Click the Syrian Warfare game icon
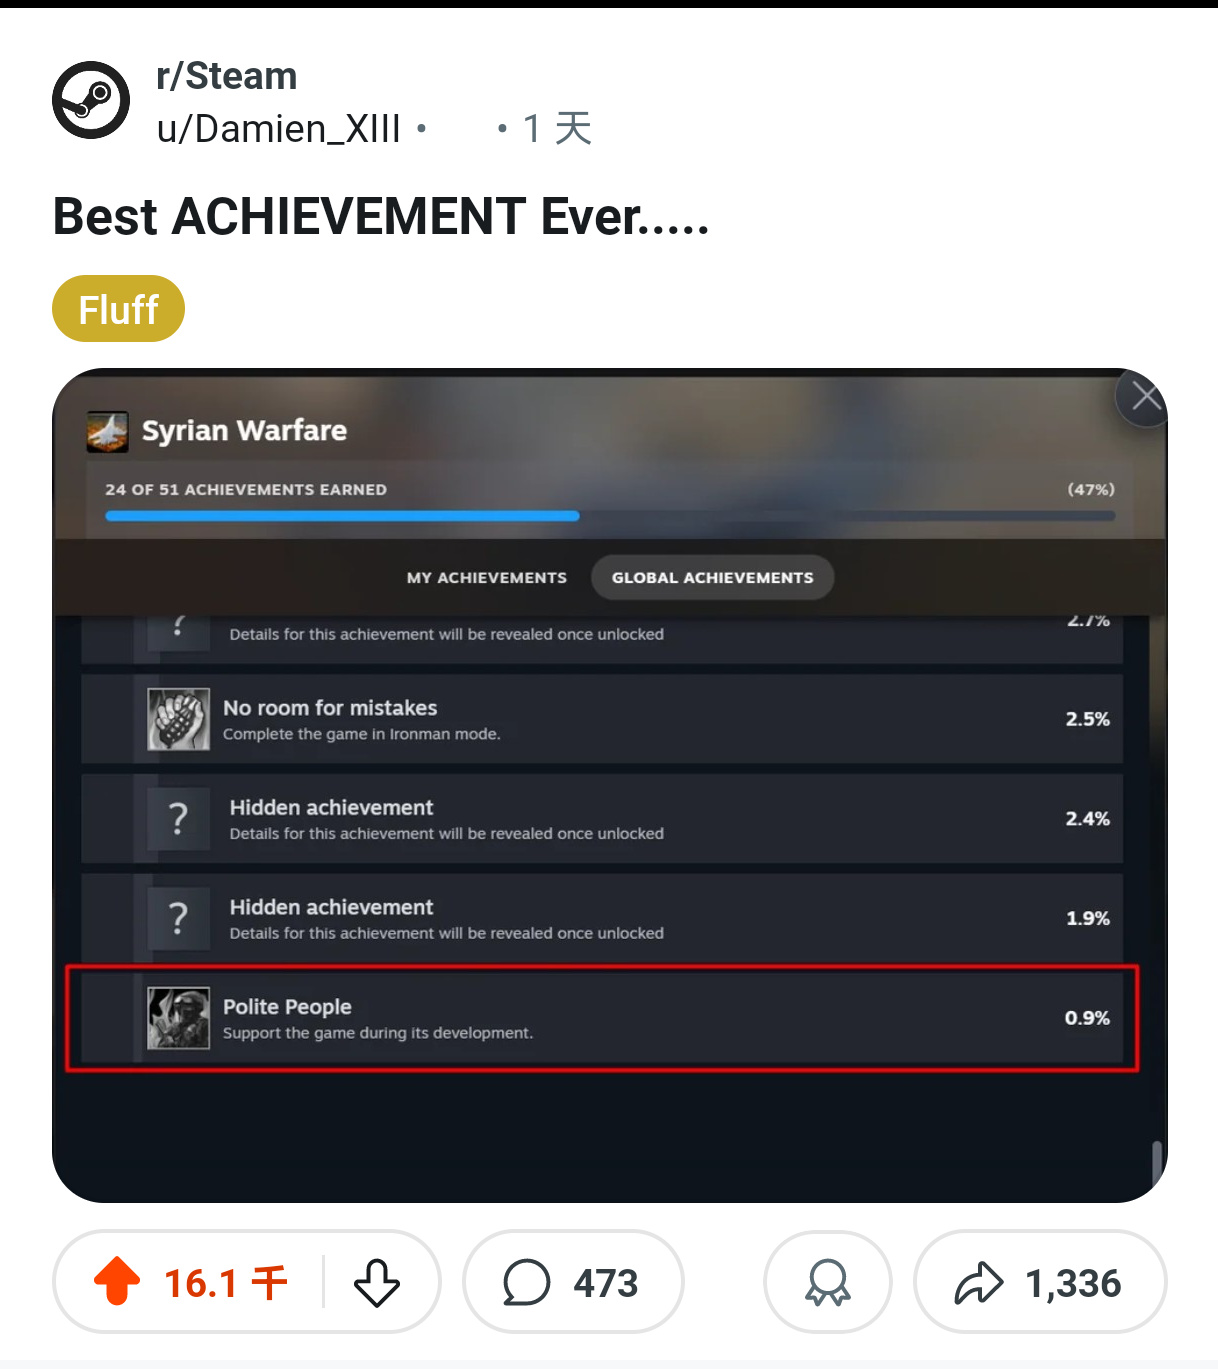Screen dimensions: 1218x1369 coord(107,432)
